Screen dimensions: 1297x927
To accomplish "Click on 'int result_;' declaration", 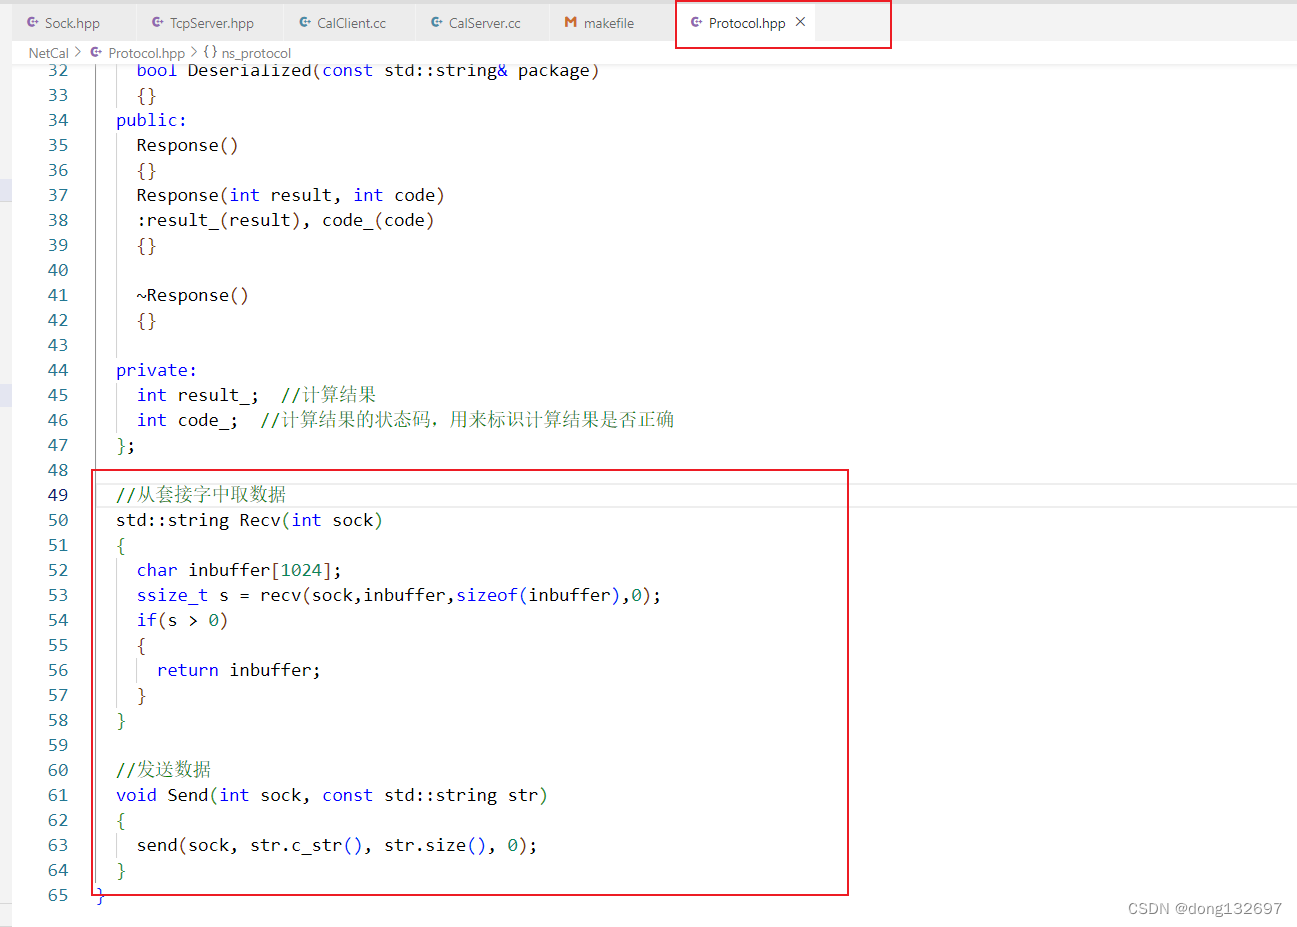I will pyautogui.click(x=198, y=395).
